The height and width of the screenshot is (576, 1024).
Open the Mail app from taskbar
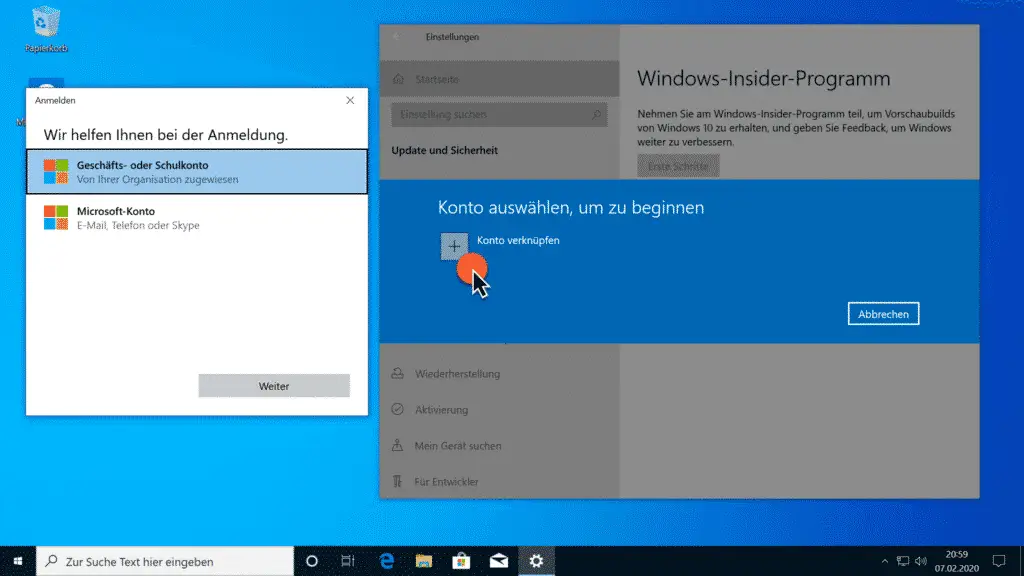499,561
